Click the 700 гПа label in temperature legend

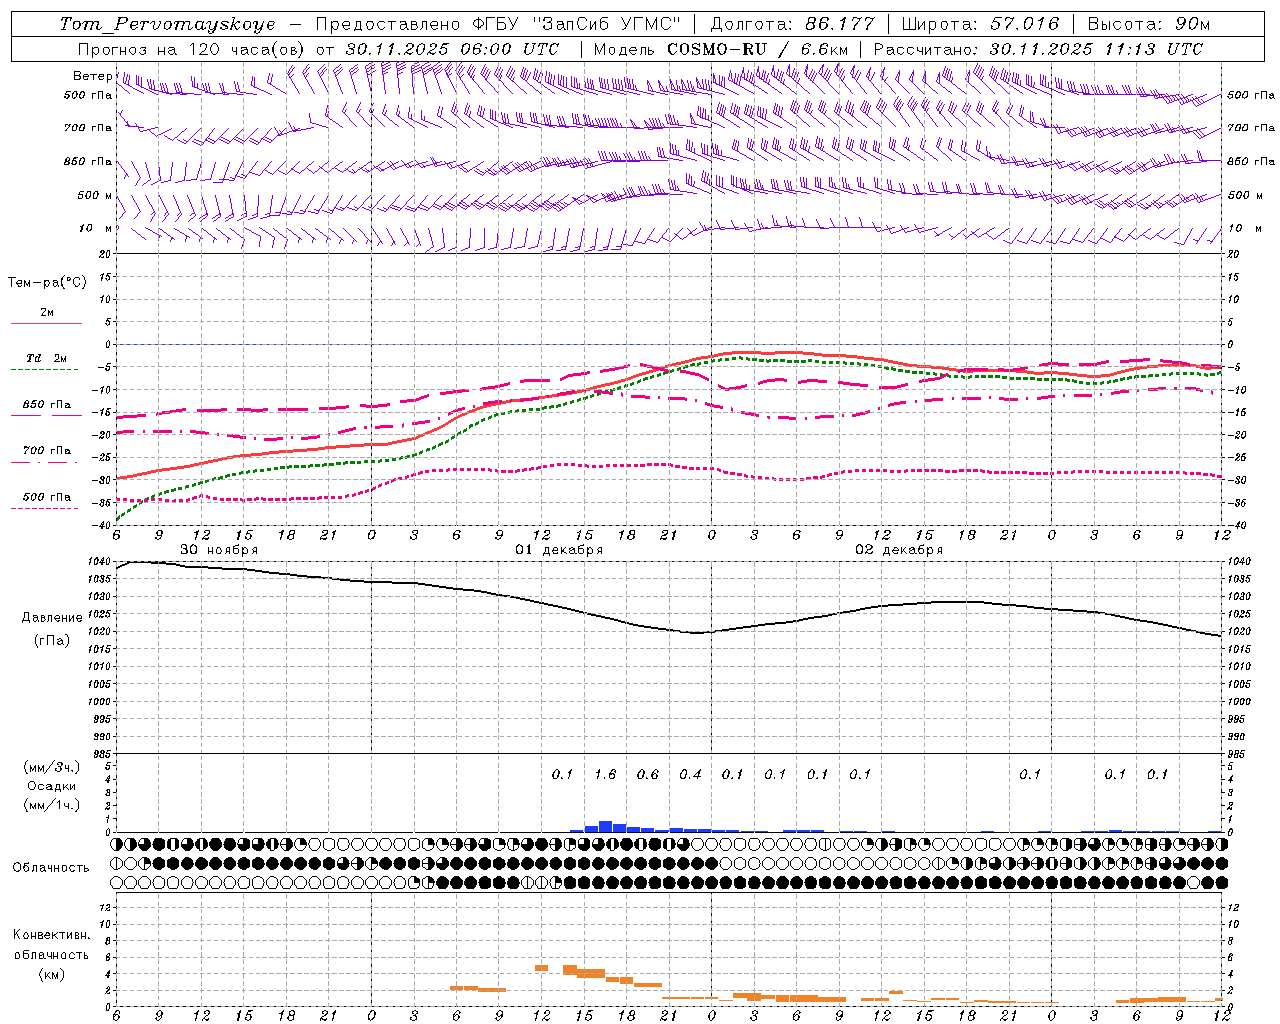47,450
